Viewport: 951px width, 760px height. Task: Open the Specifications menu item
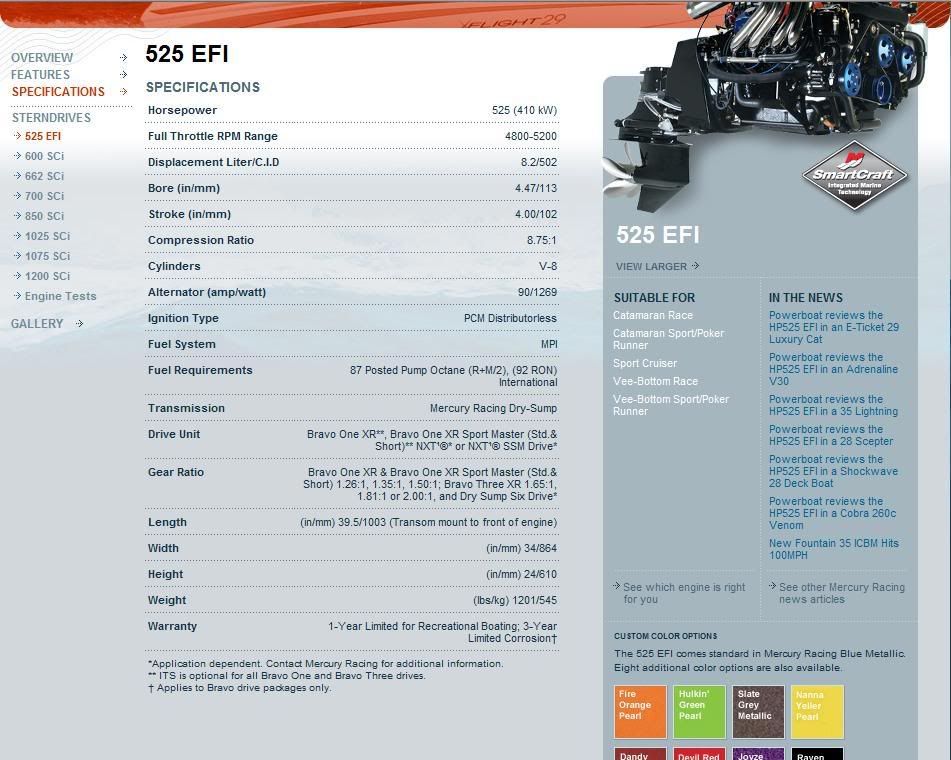pos(58,91)
